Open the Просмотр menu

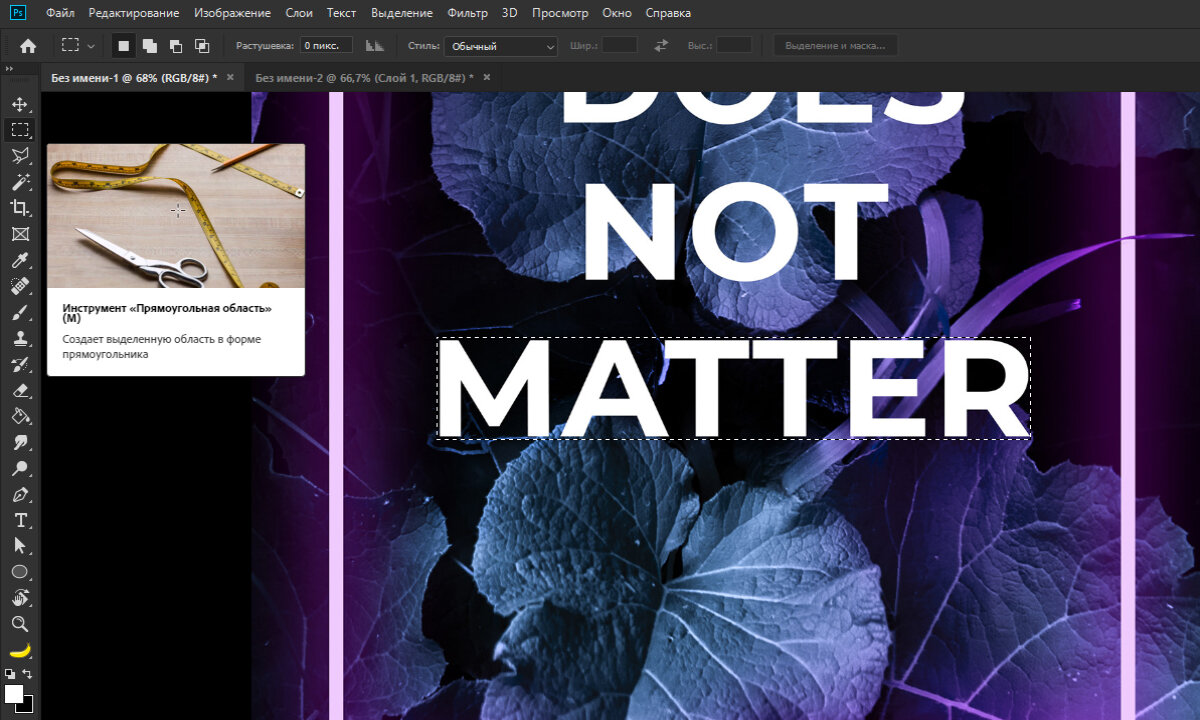point(560,13)
